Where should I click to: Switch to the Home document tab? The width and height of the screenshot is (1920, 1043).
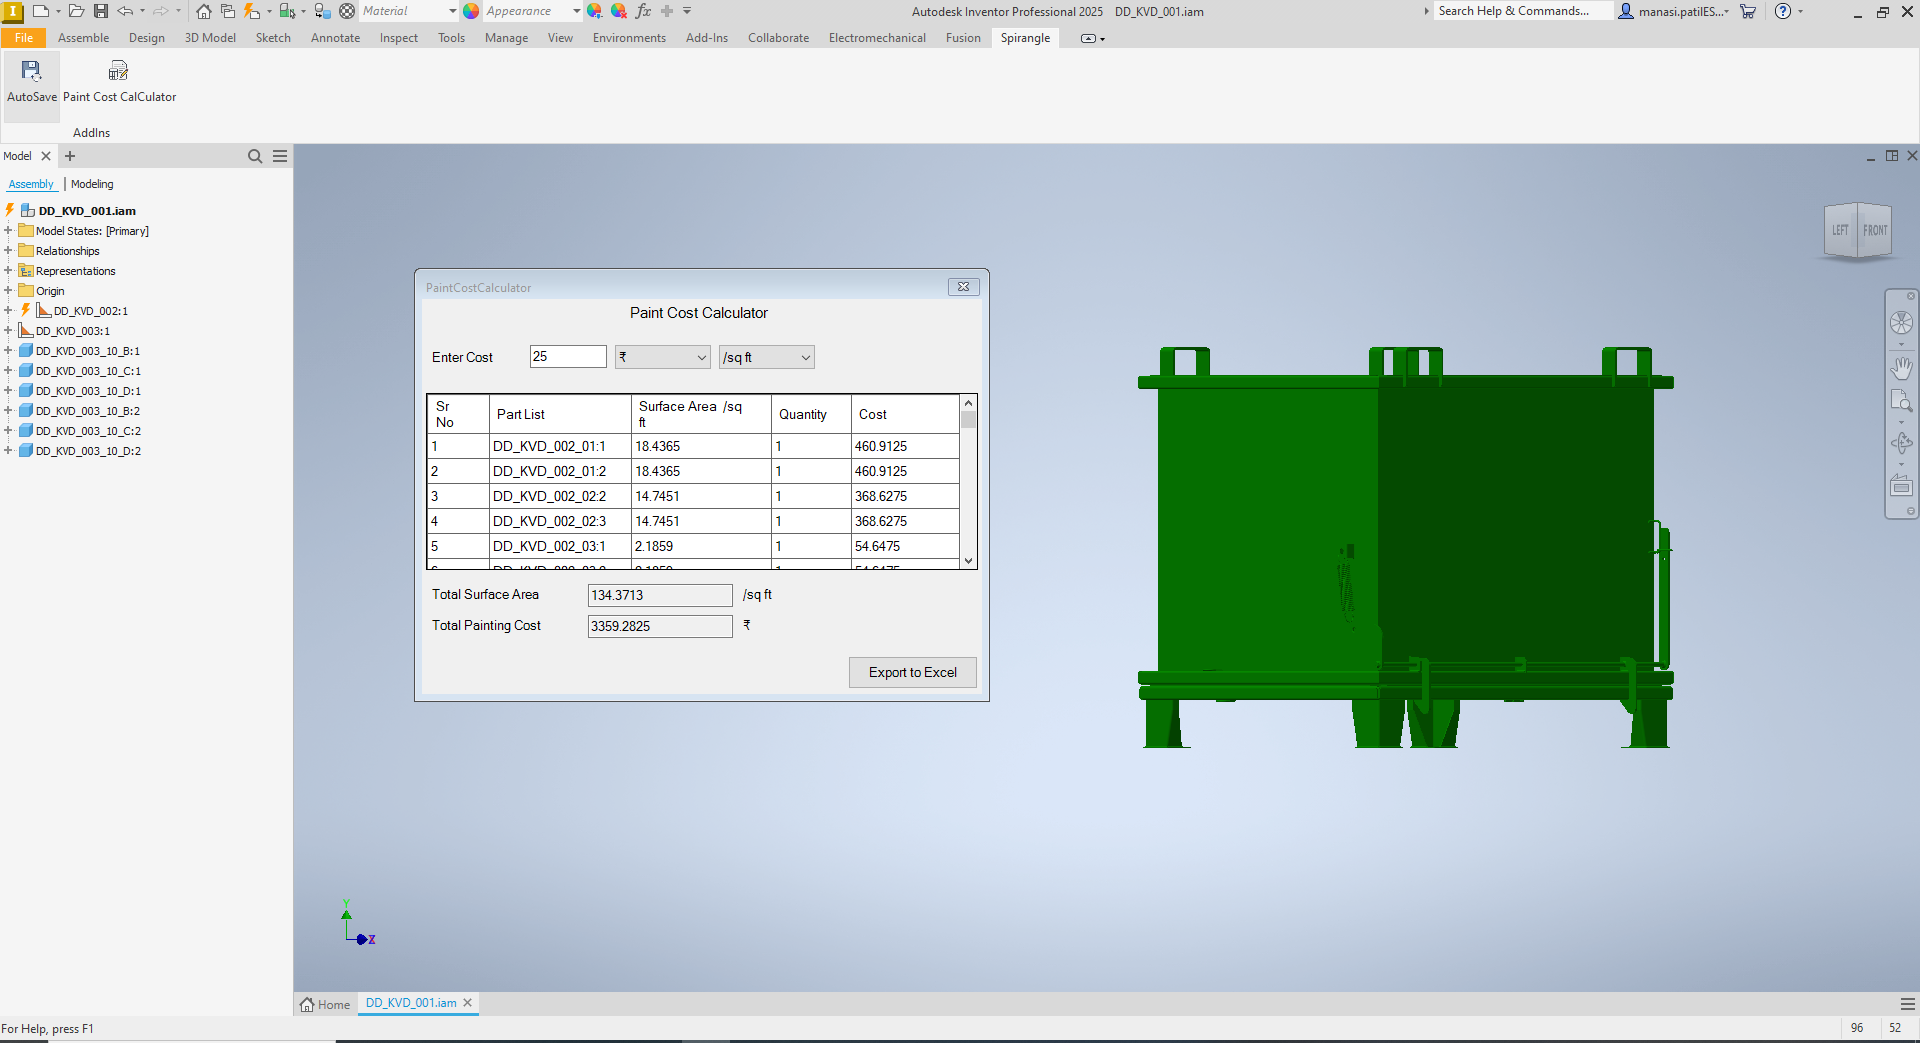click(325, 1004)
